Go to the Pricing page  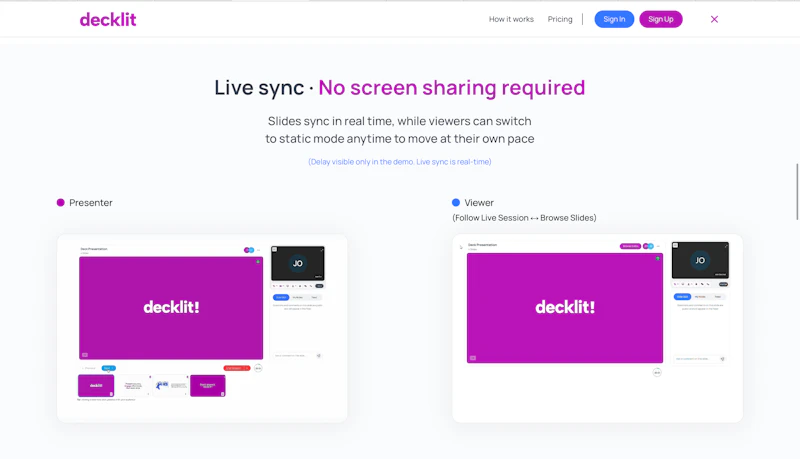click(x=560, y=19)
